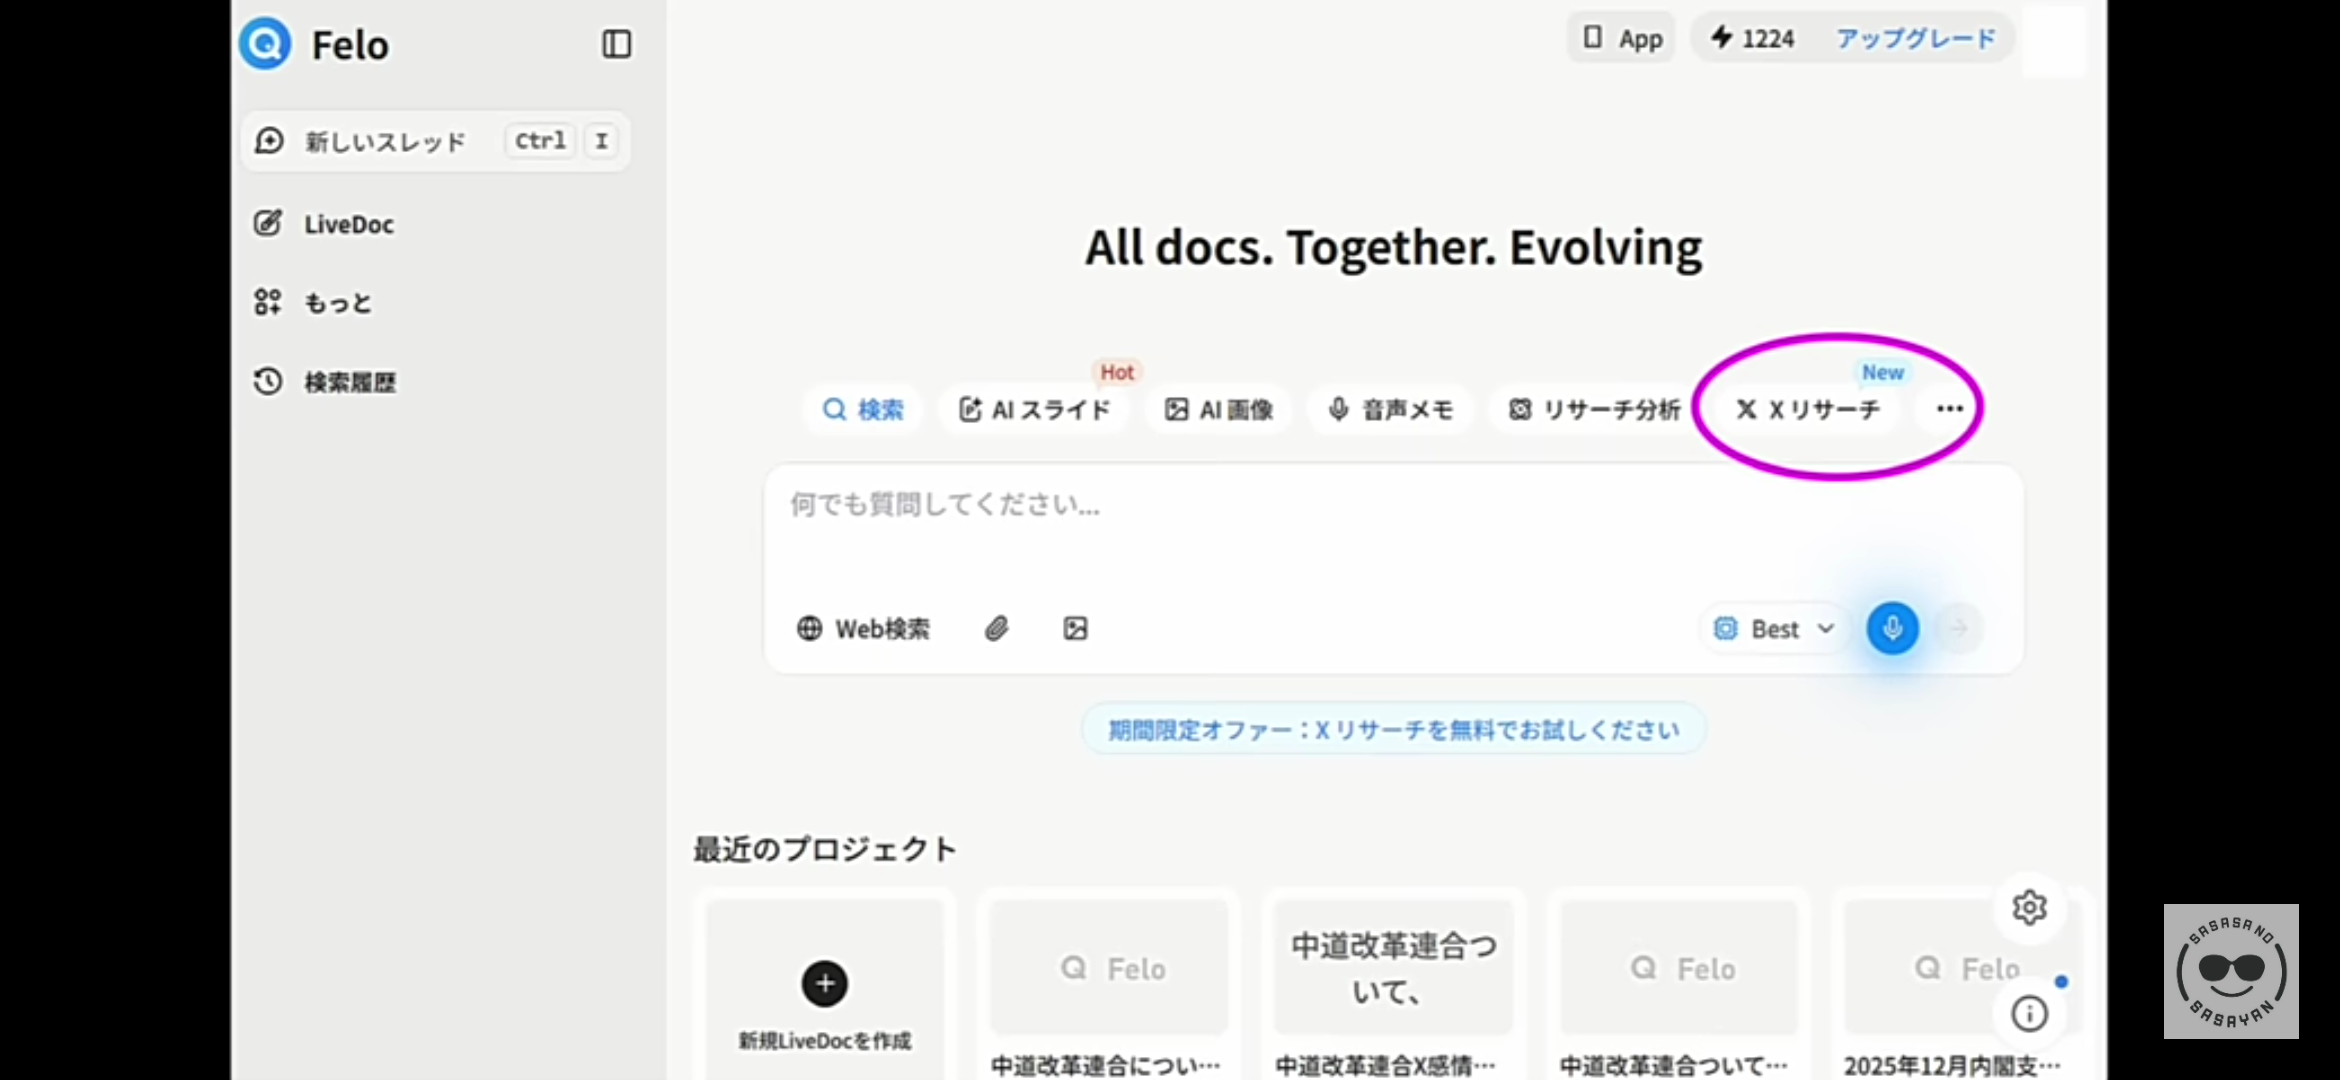Open the X リサーチ tab
2340x1080 pixels.
click(x=1808, y=410)
